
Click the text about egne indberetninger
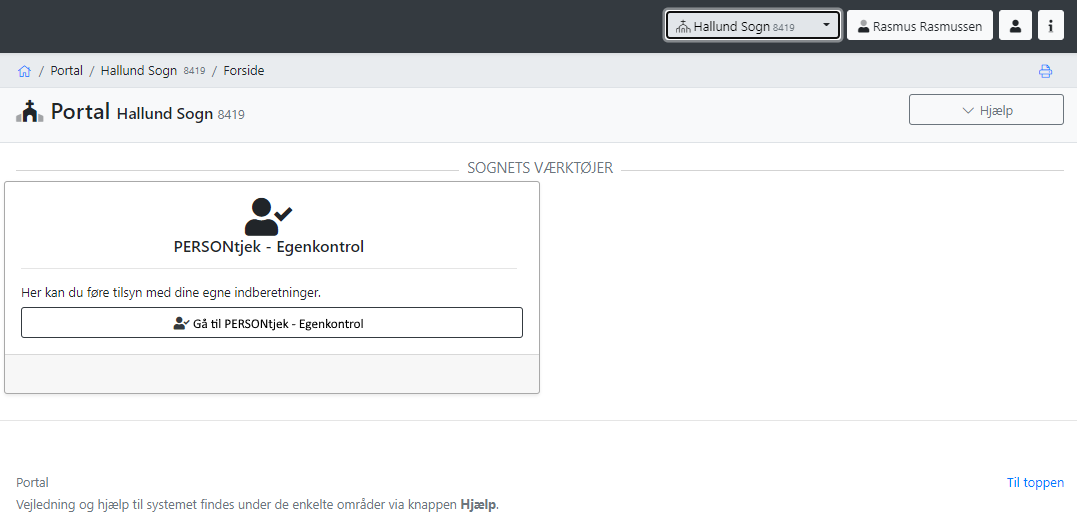[x=172, y=293]
